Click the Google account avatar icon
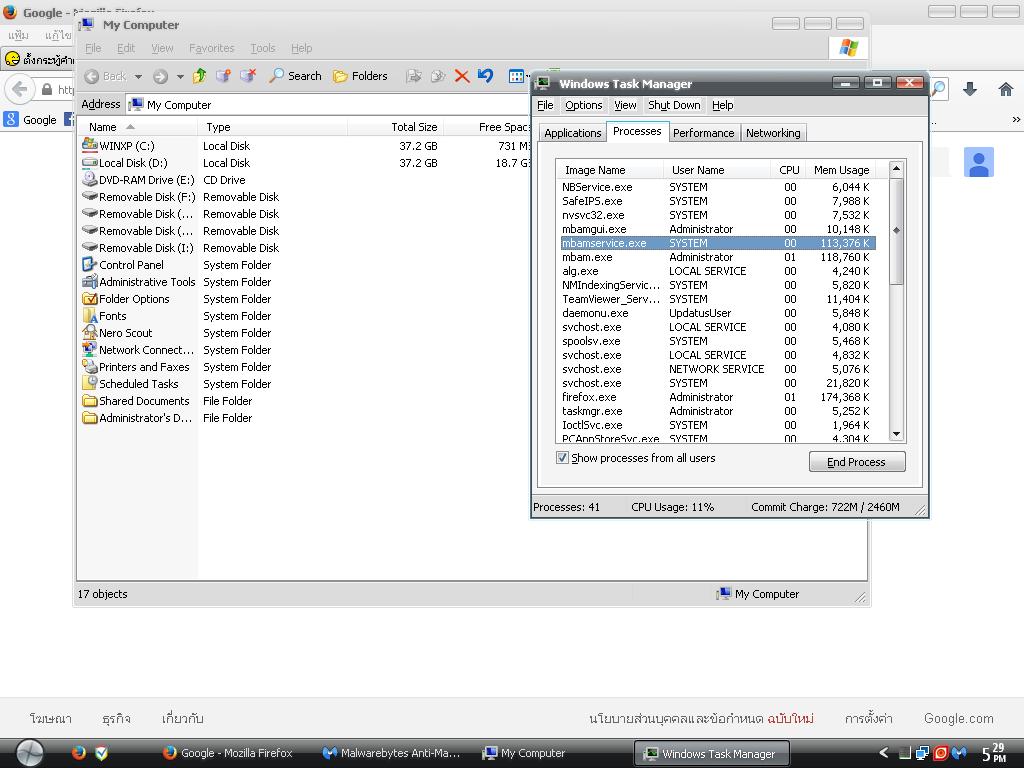The height and width of the screenshot is (768, 1024). click(x=979, y=162)
